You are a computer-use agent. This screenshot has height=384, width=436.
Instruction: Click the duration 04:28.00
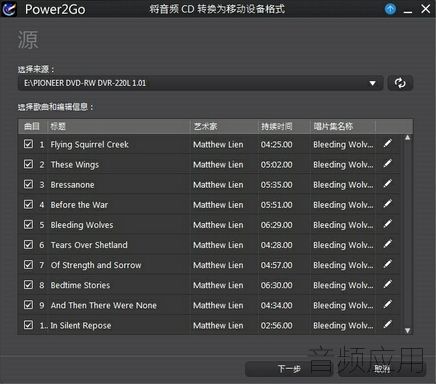click(276, 245)
